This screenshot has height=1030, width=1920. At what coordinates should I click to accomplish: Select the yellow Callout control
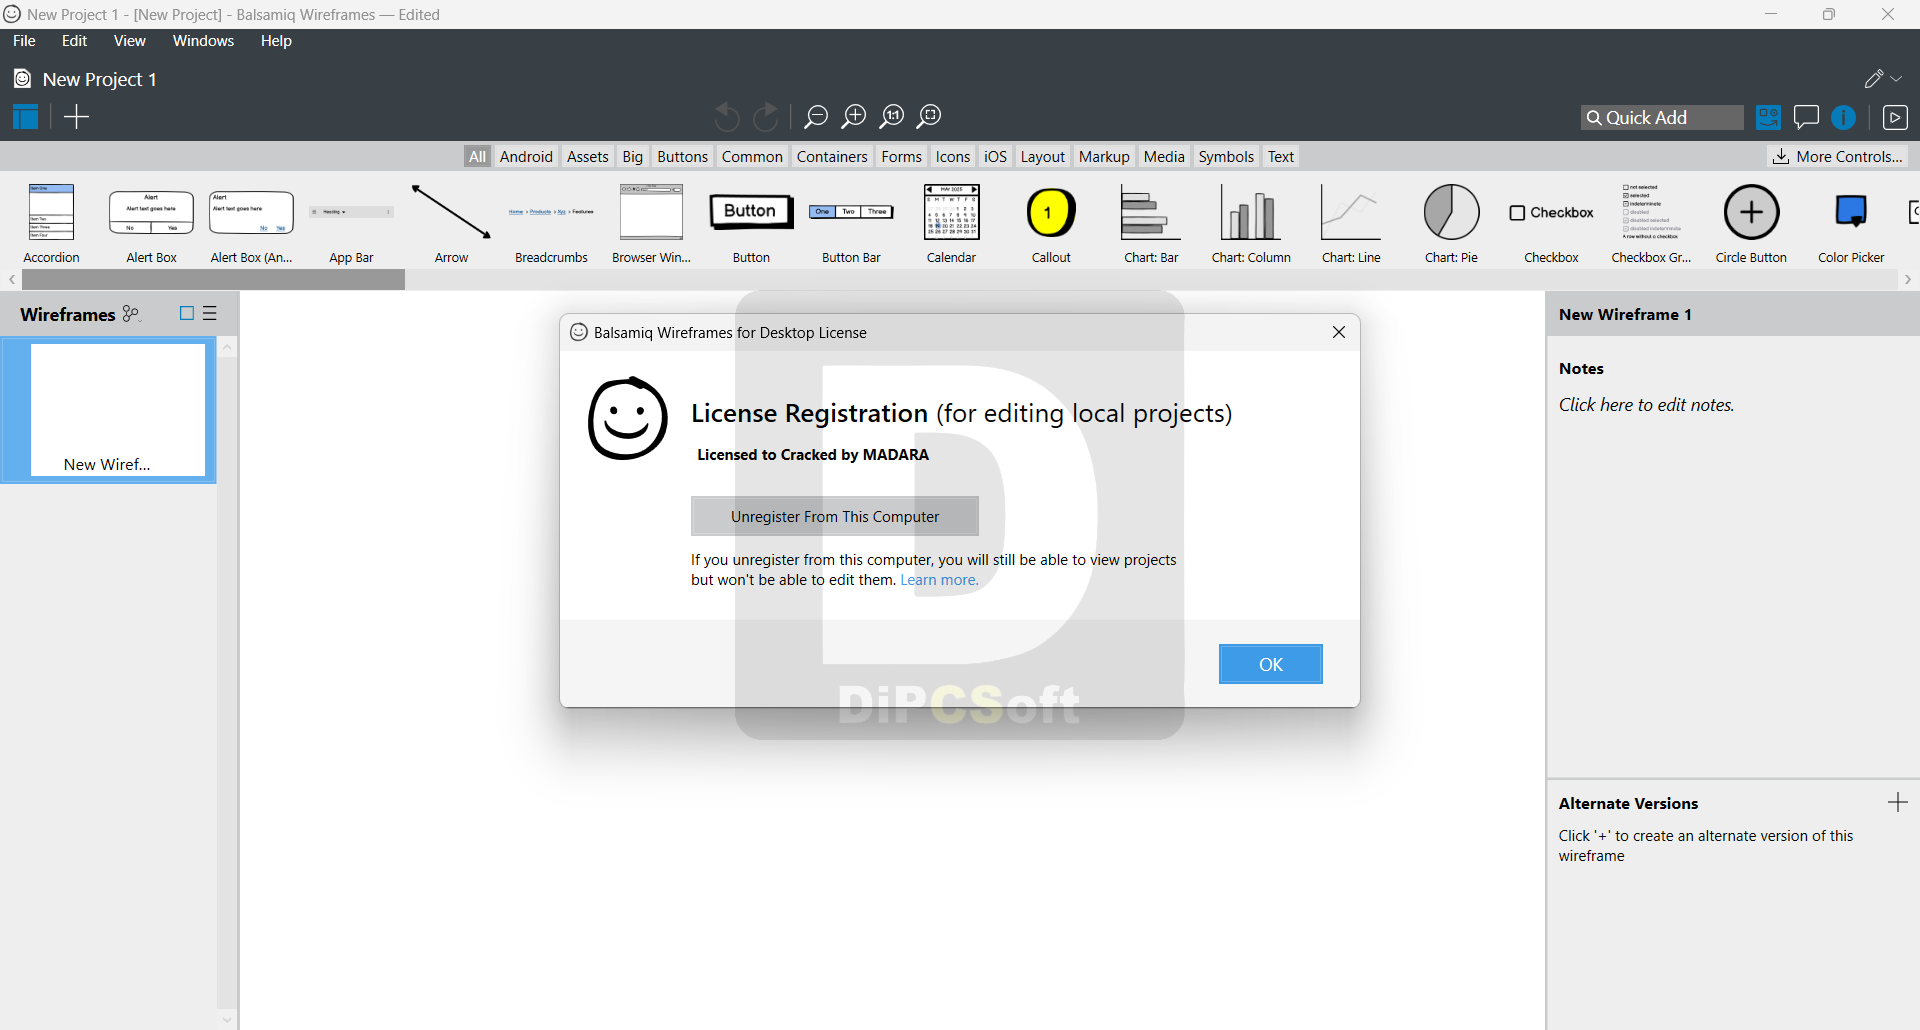(x=1051, y=224)
